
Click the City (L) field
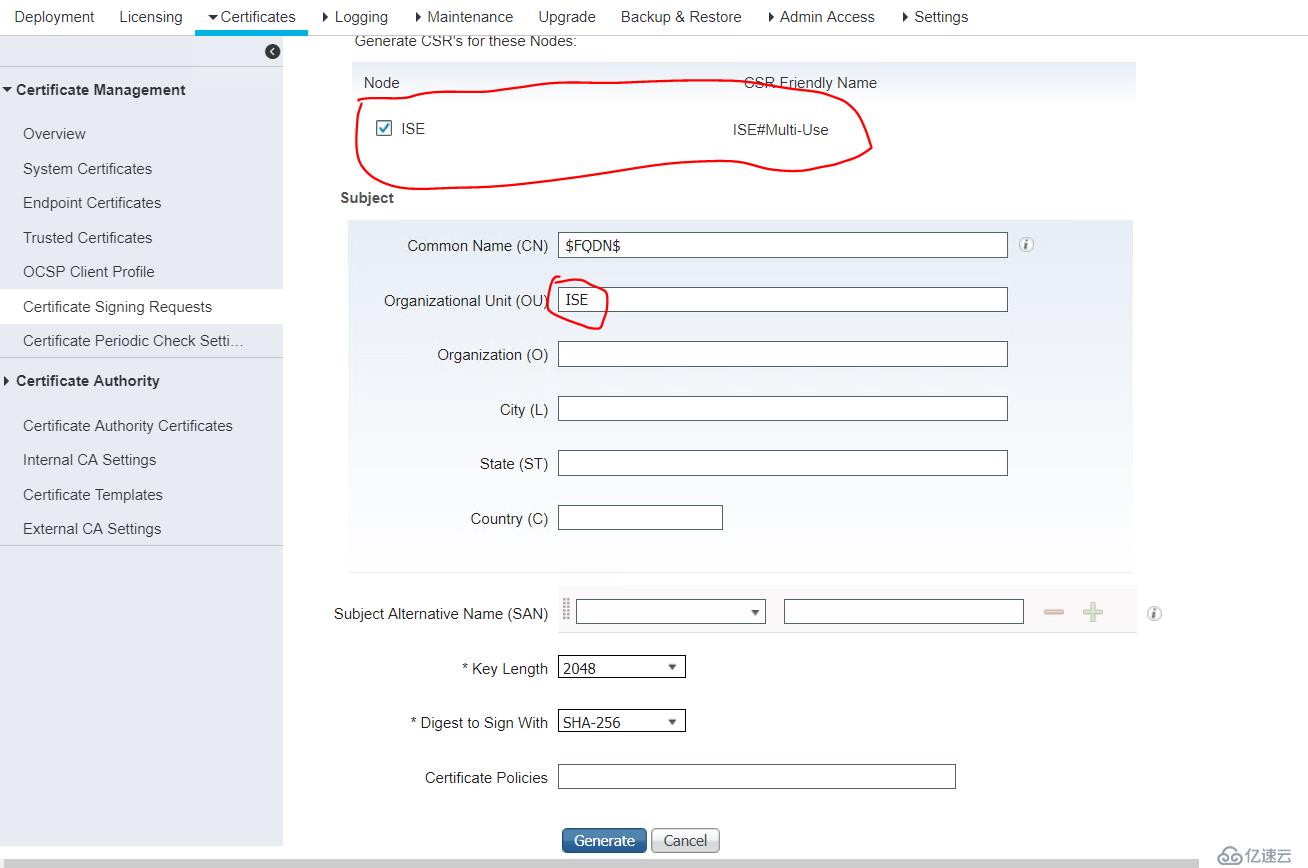pyautogui.click(x=783, y=408)
